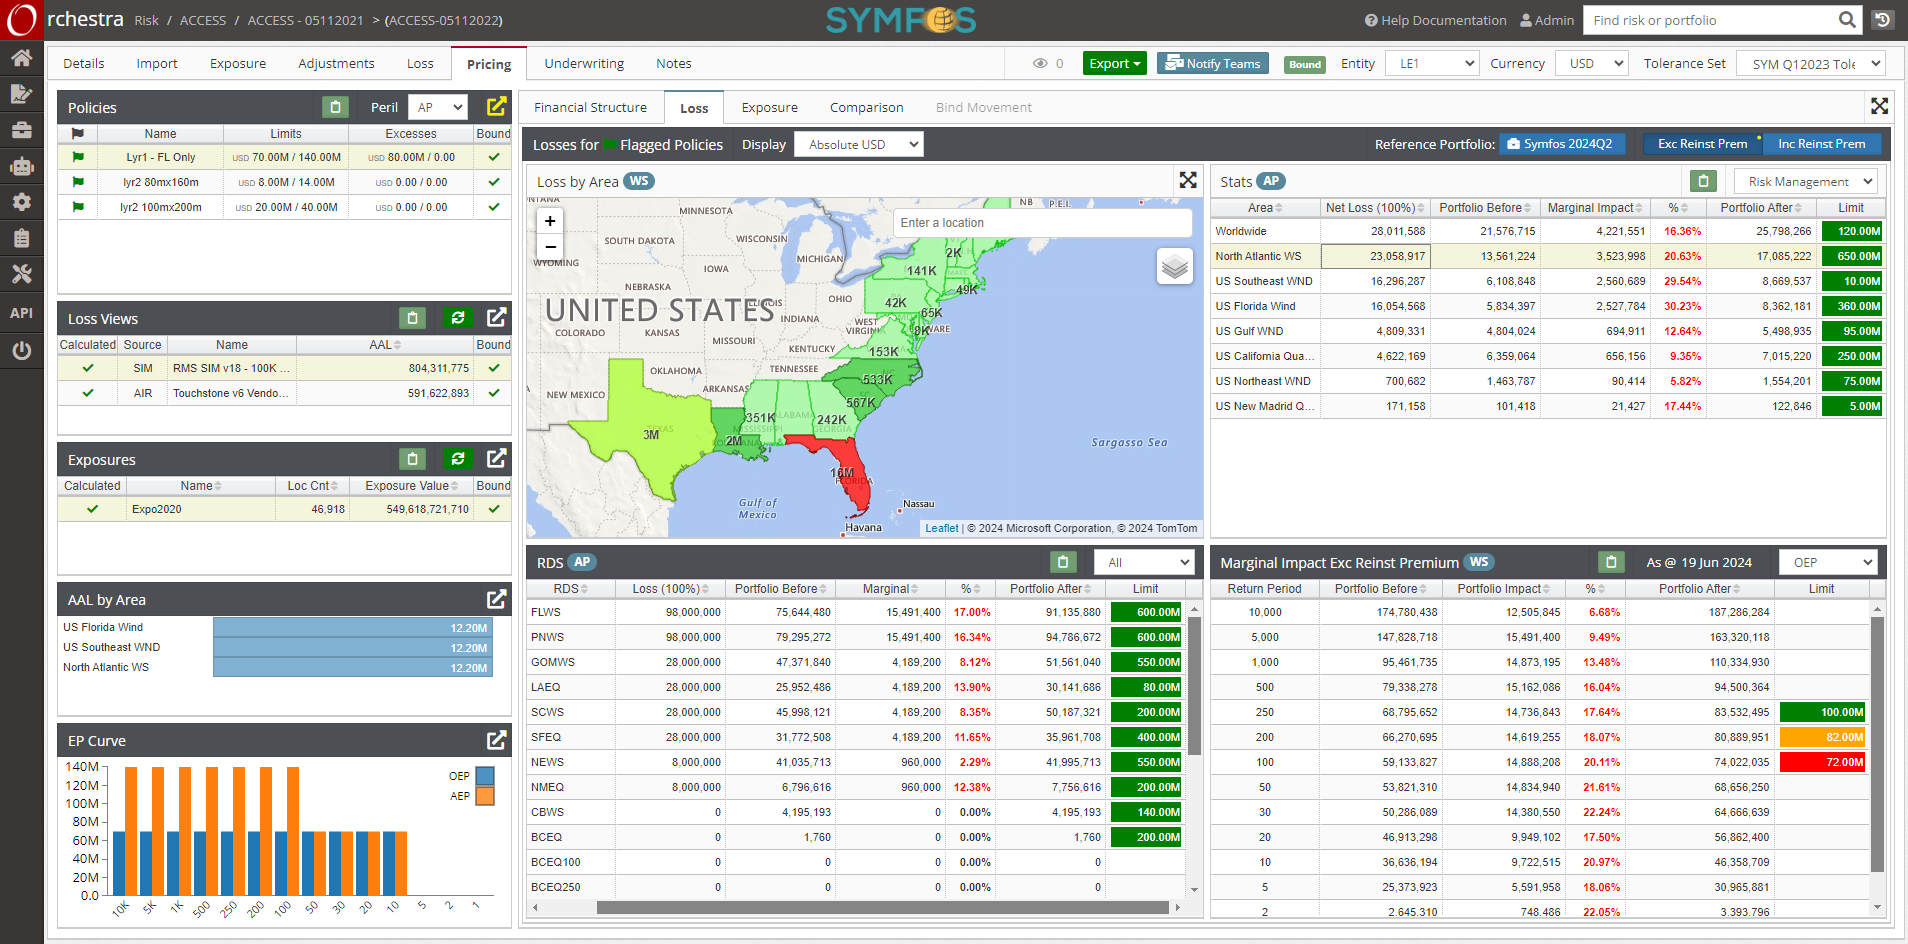Toggle Bound check for lyr2 80mx160m policy
1908x944 pixels.
click(493, 182)
